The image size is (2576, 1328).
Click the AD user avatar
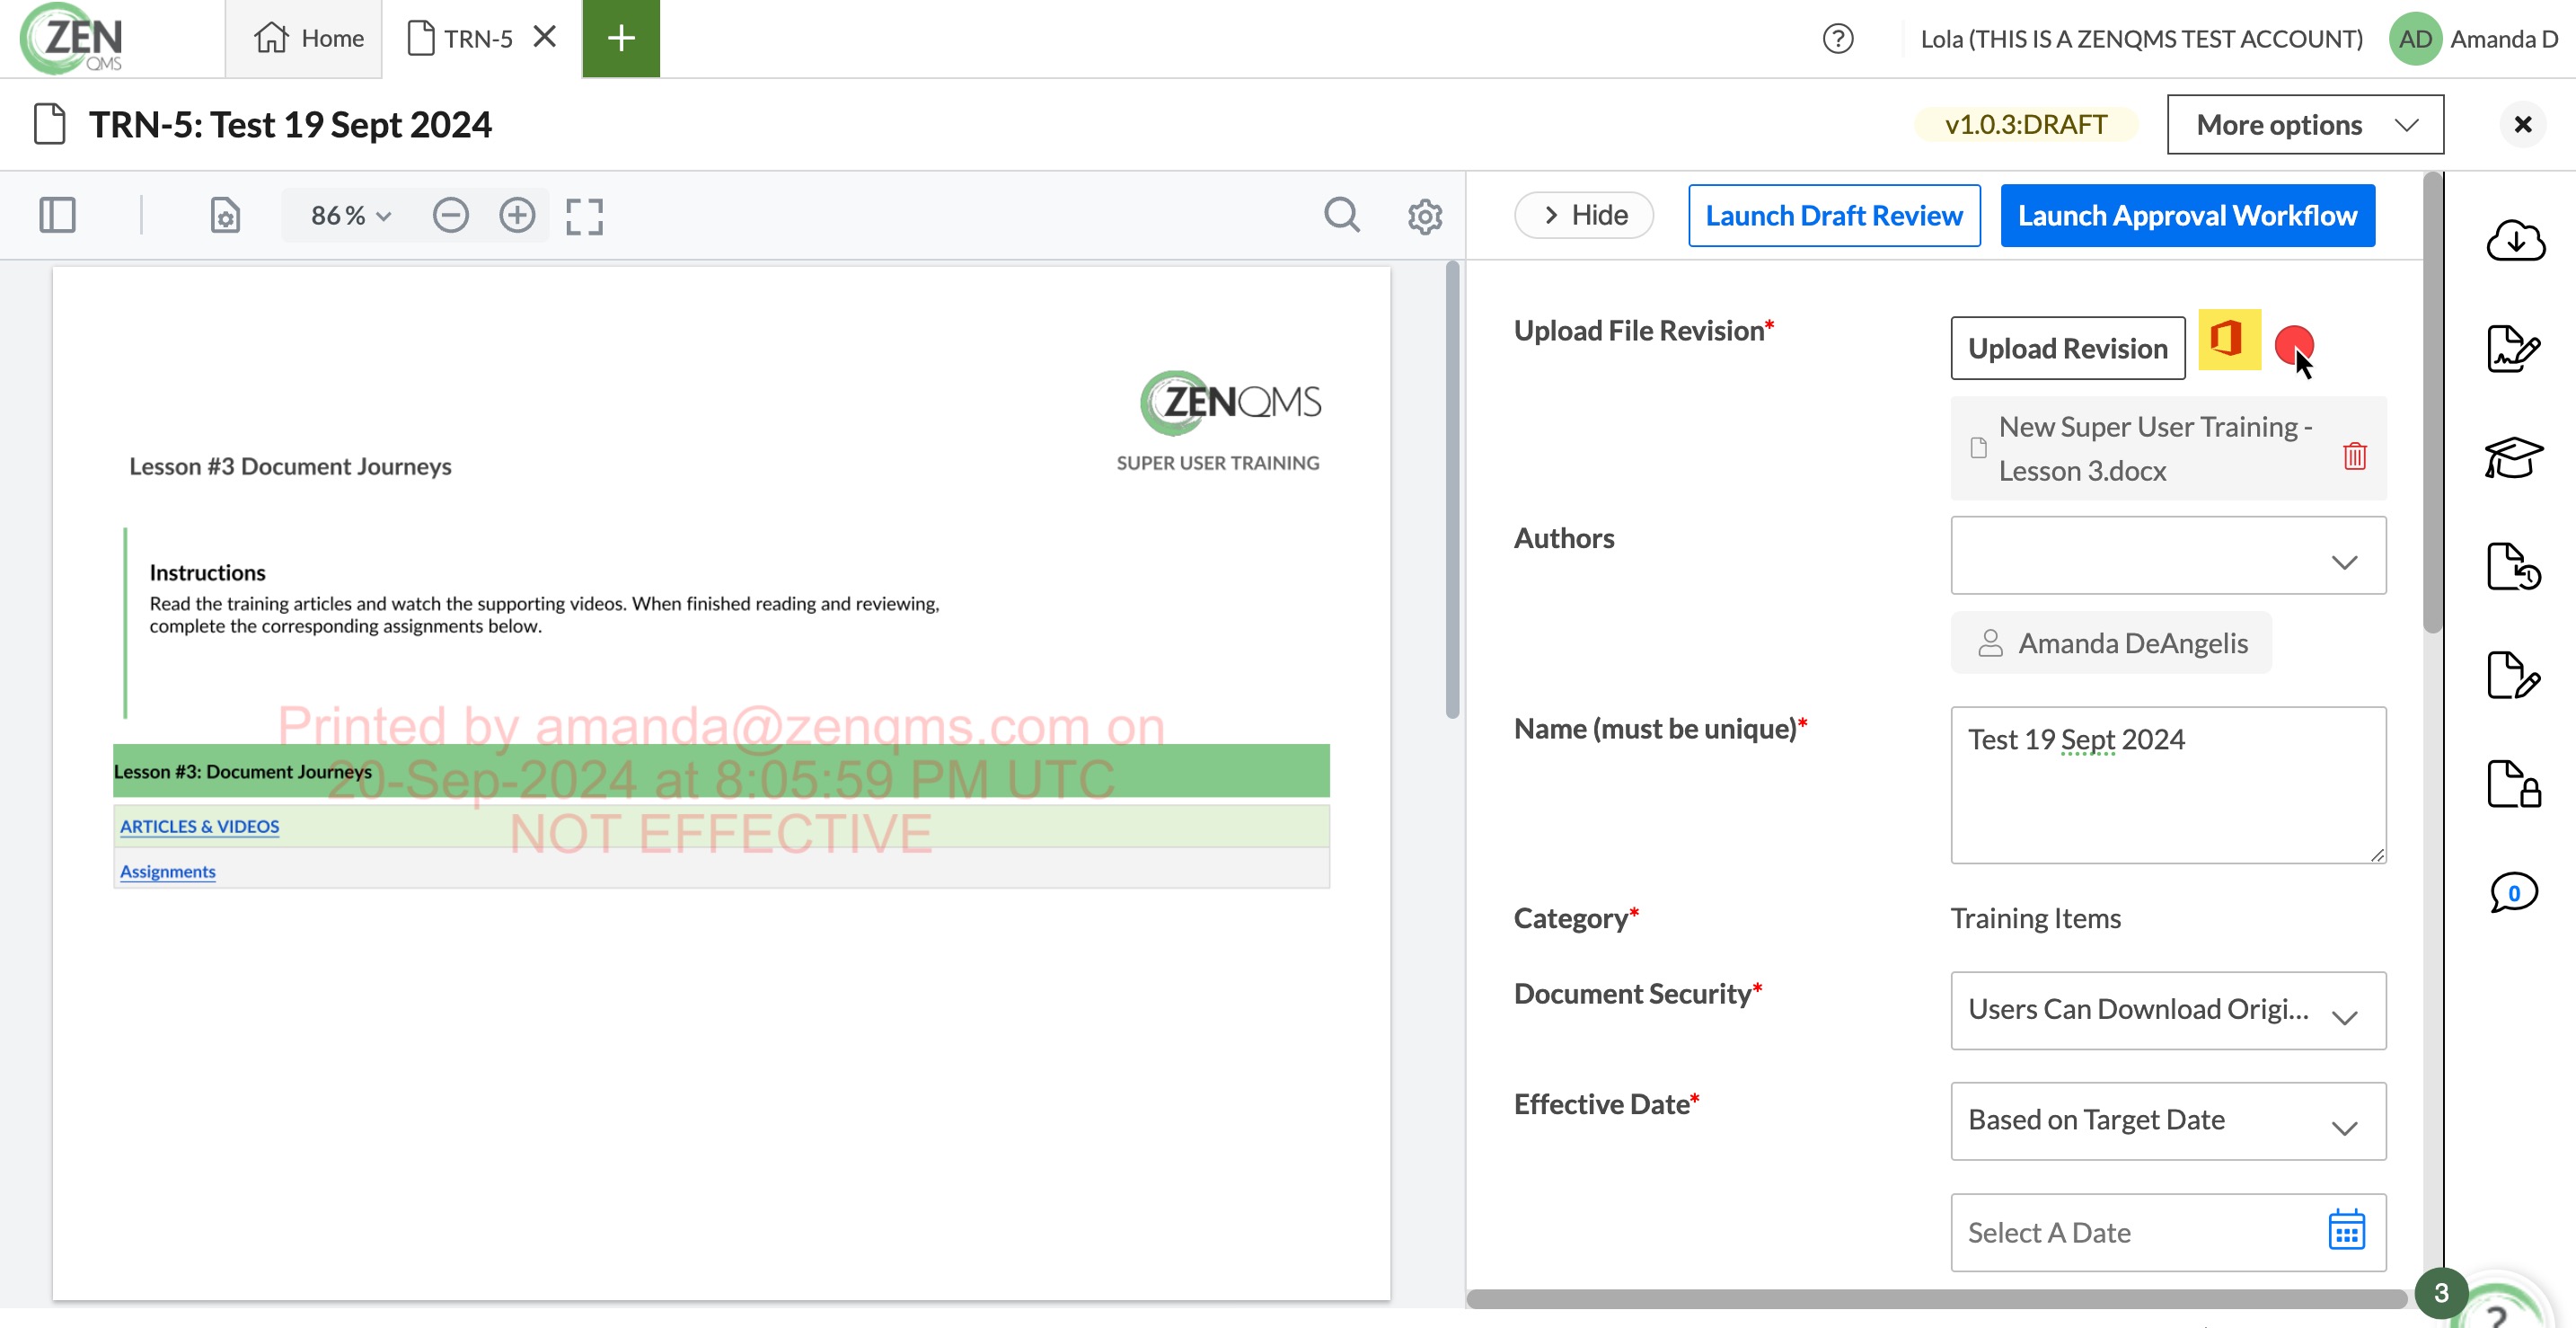click(x=2415, y=39)
